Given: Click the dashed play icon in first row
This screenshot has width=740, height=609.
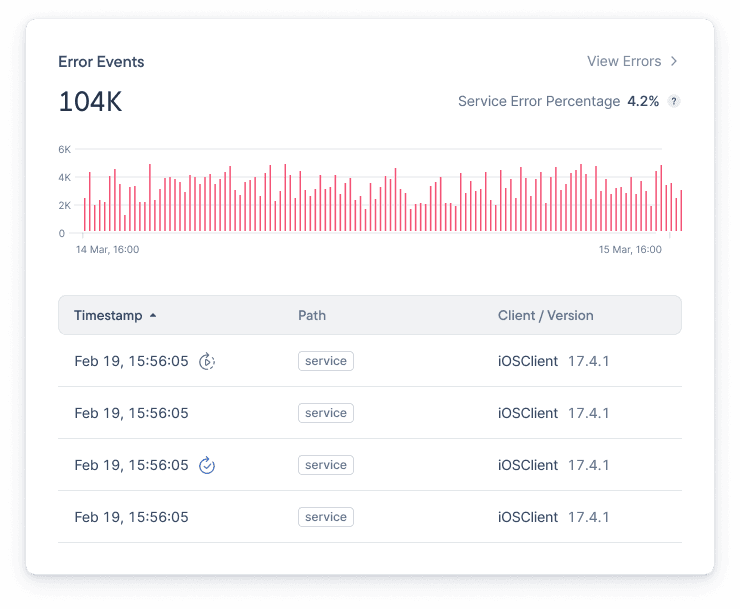Looking at the screenshot, I should click(207, 361).
